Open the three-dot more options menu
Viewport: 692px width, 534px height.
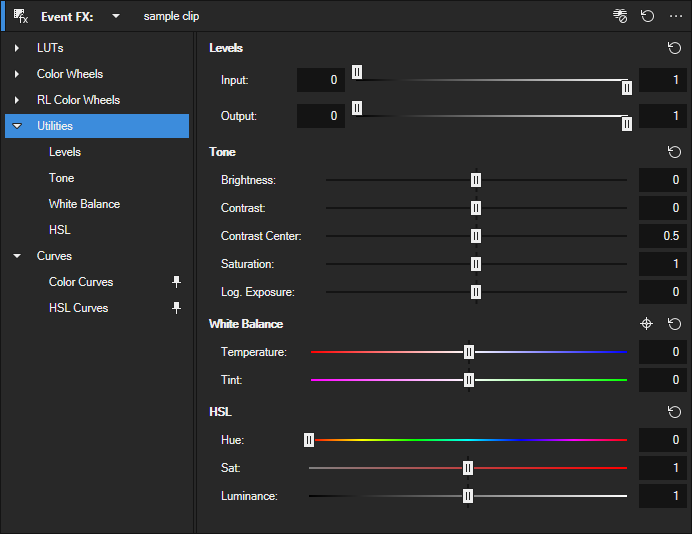(675, 16)
